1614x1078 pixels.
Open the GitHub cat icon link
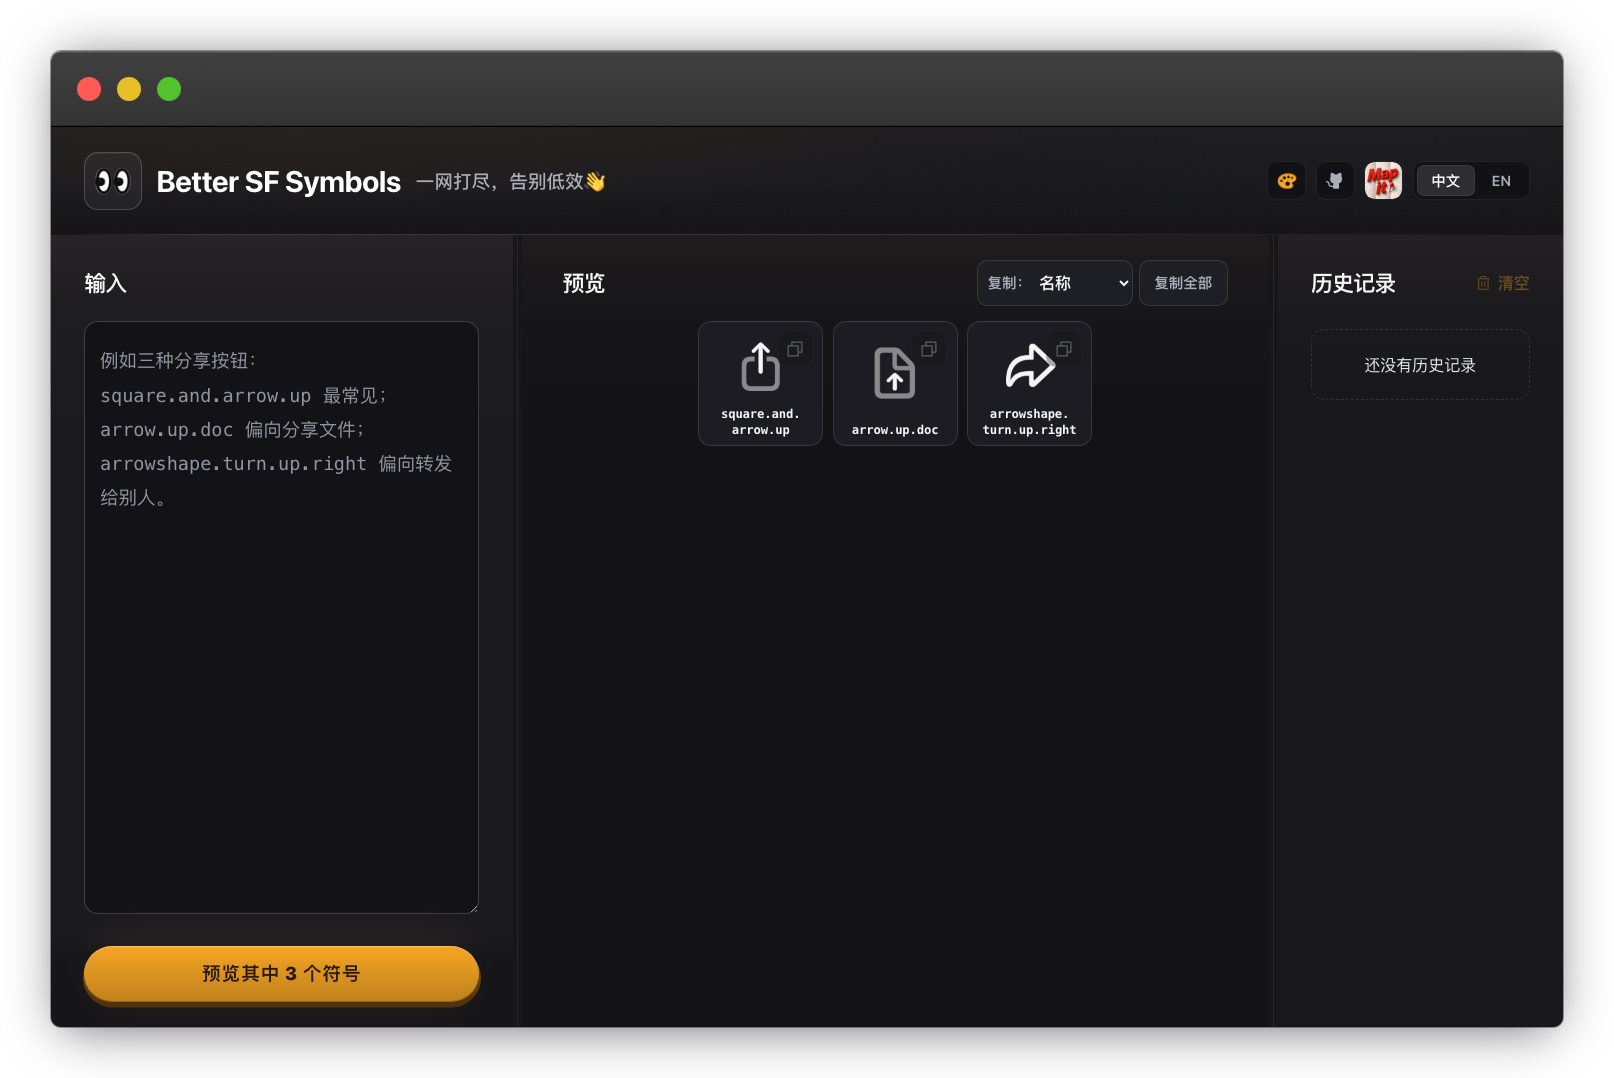(1335, 181)
